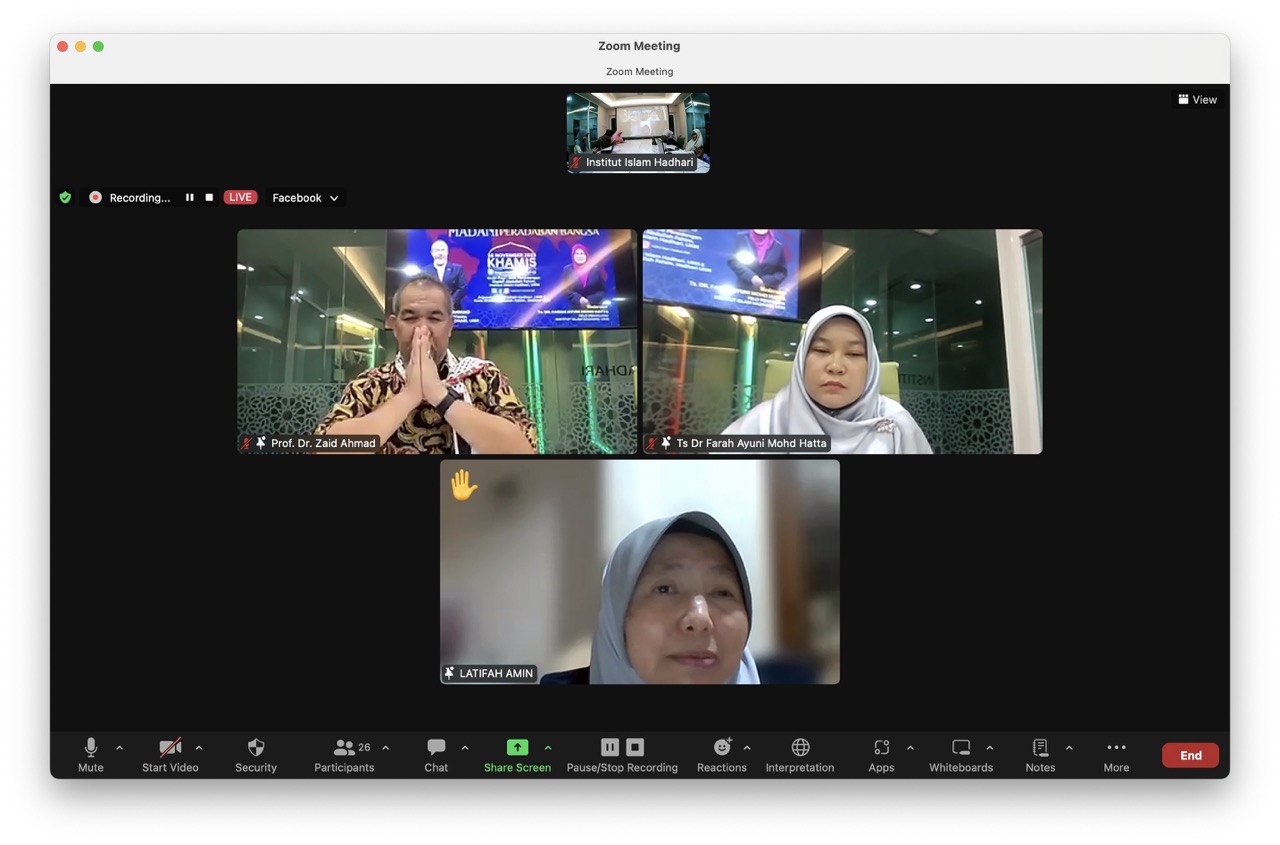1280x845 pixels.
Task: Expand audio options arrow beside Mute
Action: [x=119, y=748]
